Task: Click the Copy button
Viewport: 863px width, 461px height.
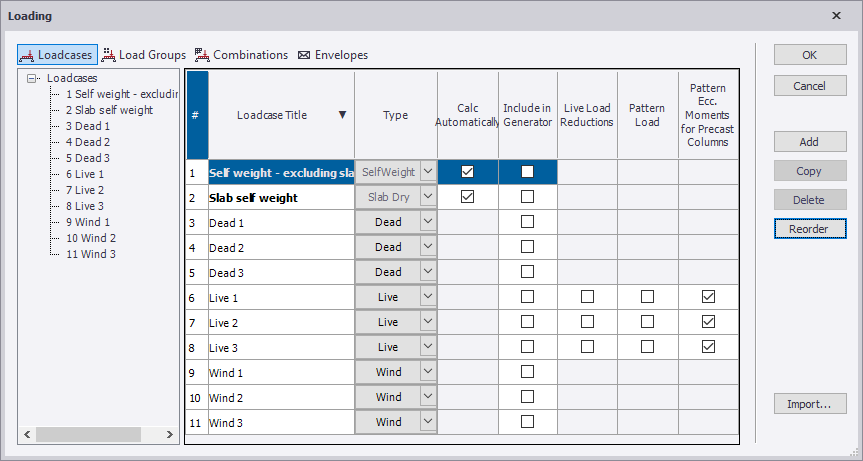Action: pyautogui.click(x=810, y=171)
